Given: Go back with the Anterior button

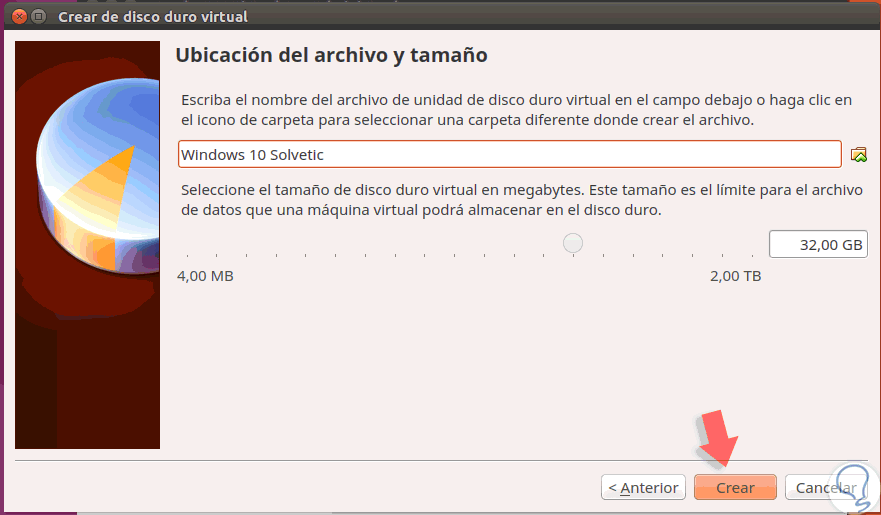Looking at the screenshot, I should click(644, 488).
